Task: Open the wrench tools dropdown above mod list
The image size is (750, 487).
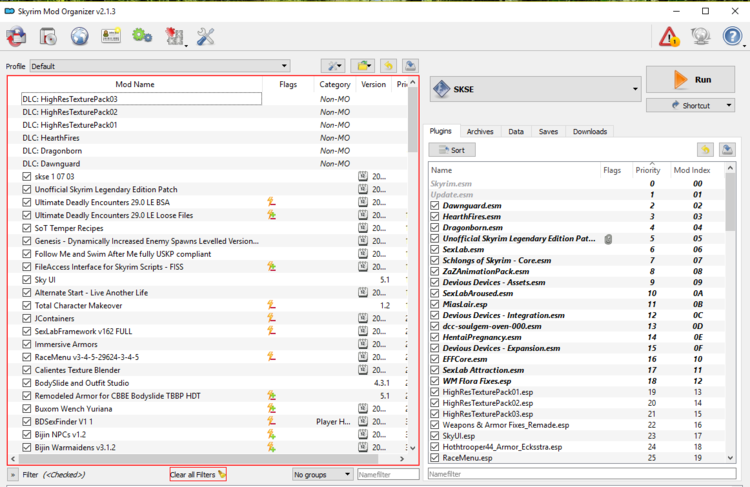Action: pyautogui.click(x=333, y=66)
